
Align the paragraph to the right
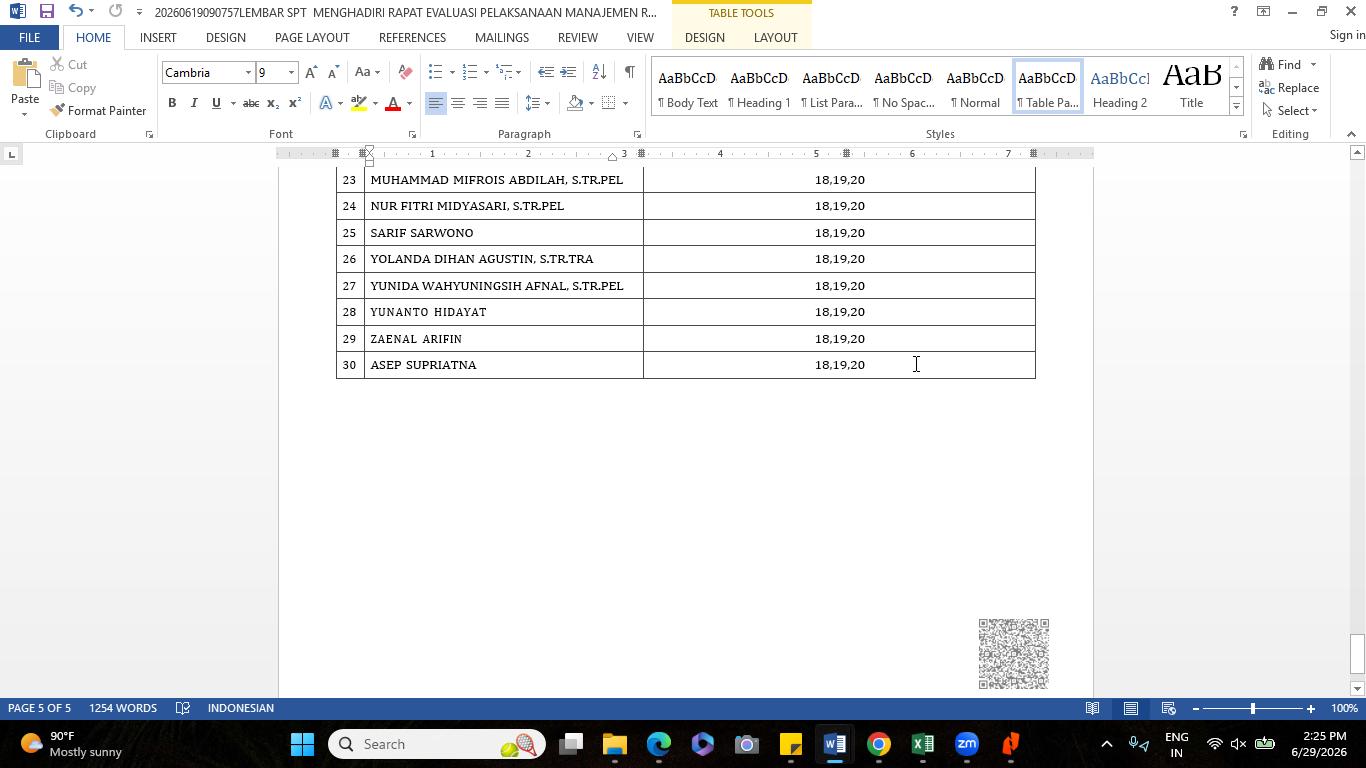(x=479, y=103)
